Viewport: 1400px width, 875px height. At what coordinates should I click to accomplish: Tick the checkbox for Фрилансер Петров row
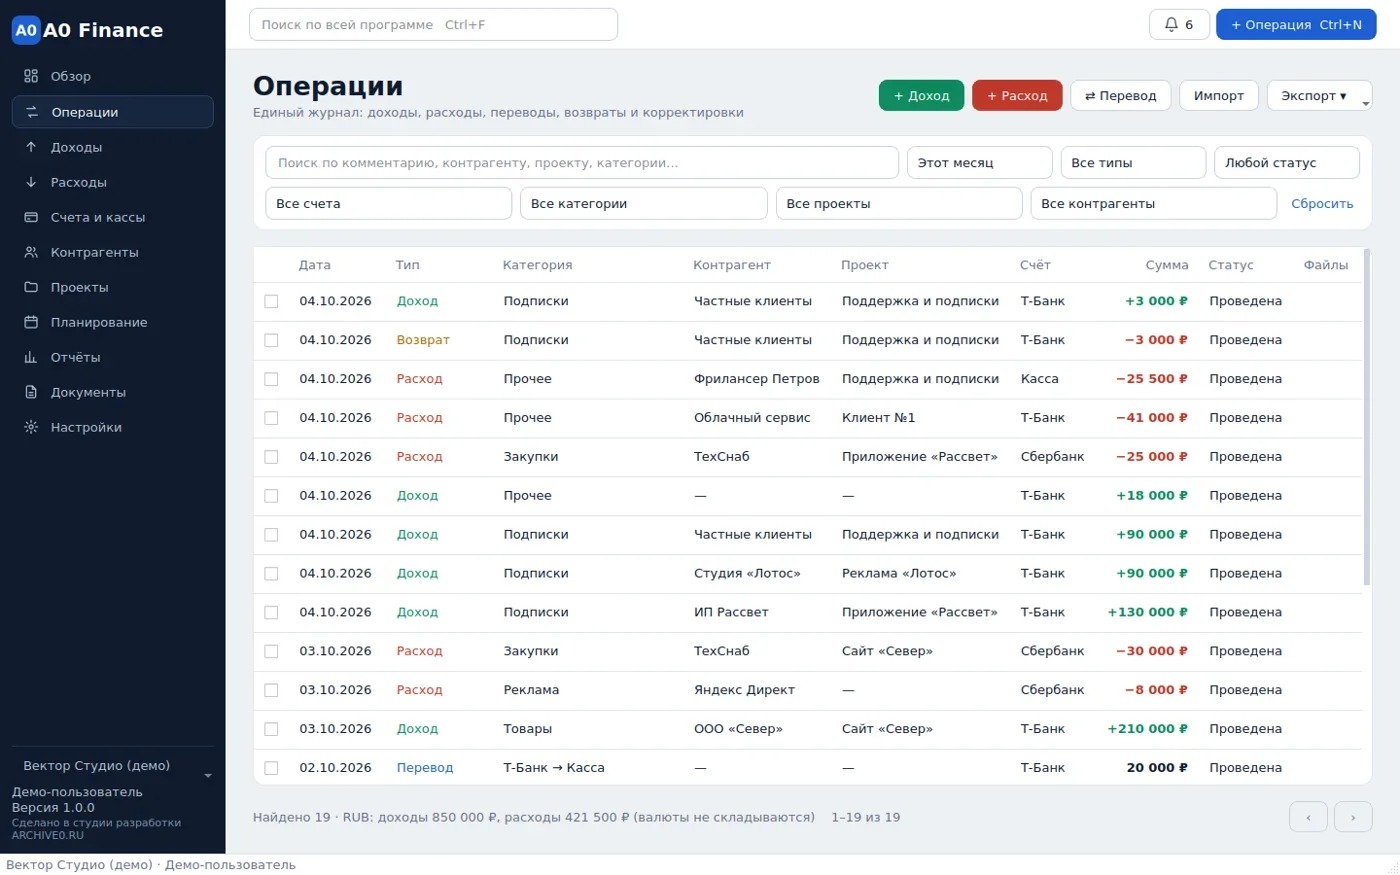pyautogui.click(x=271, y=379)
